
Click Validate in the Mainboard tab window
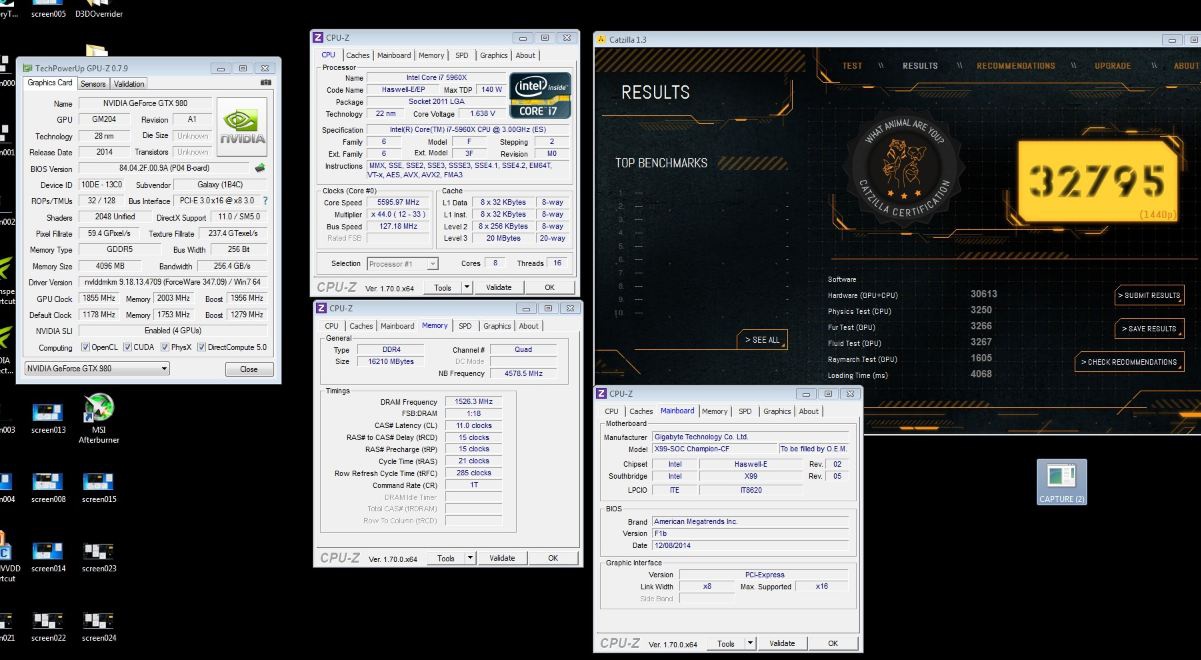782,643
